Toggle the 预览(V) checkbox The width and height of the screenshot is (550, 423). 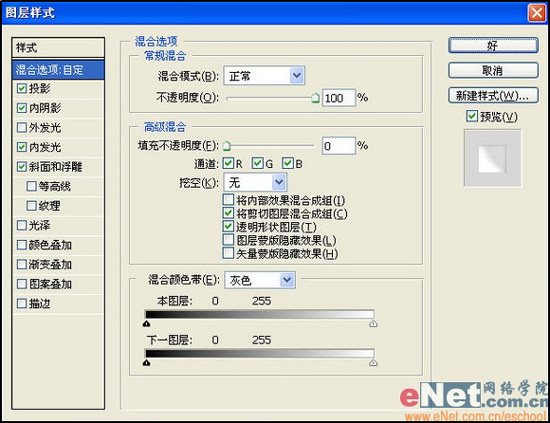472,116
